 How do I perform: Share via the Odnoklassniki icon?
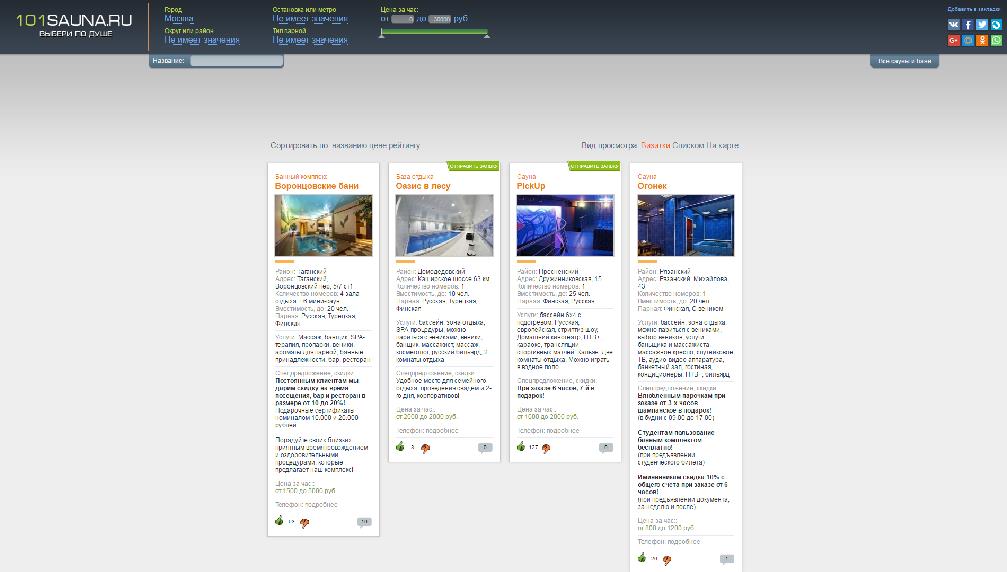(x=982, y=40)
